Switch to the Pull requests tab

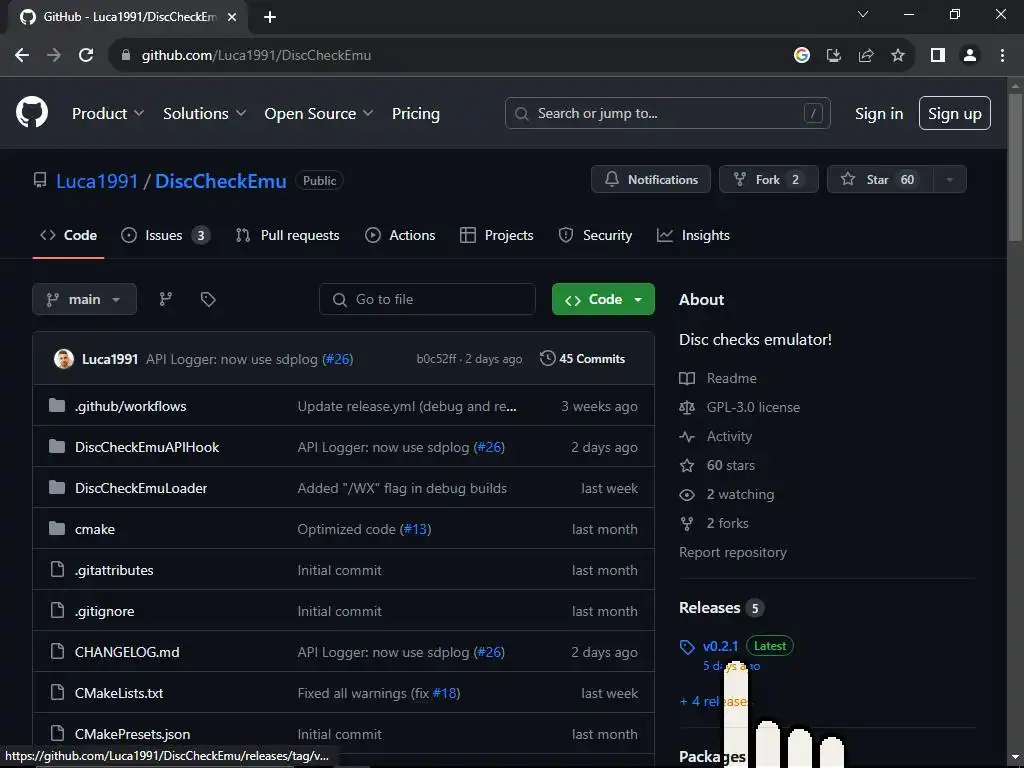(287, 235)
